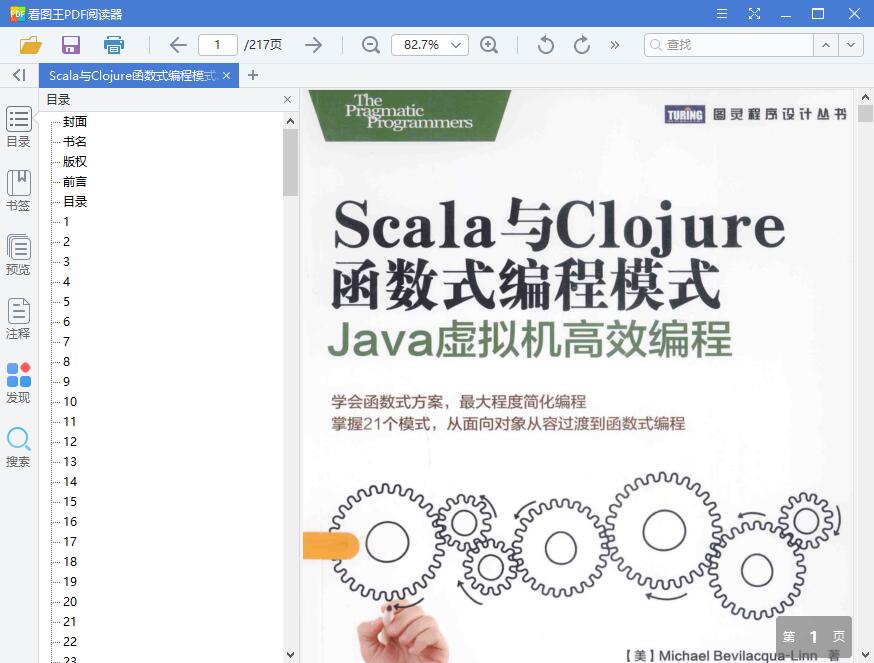Open the 预览 thumbnails sidebar panel
Screen dimensions: 874x663
[18, 255]
